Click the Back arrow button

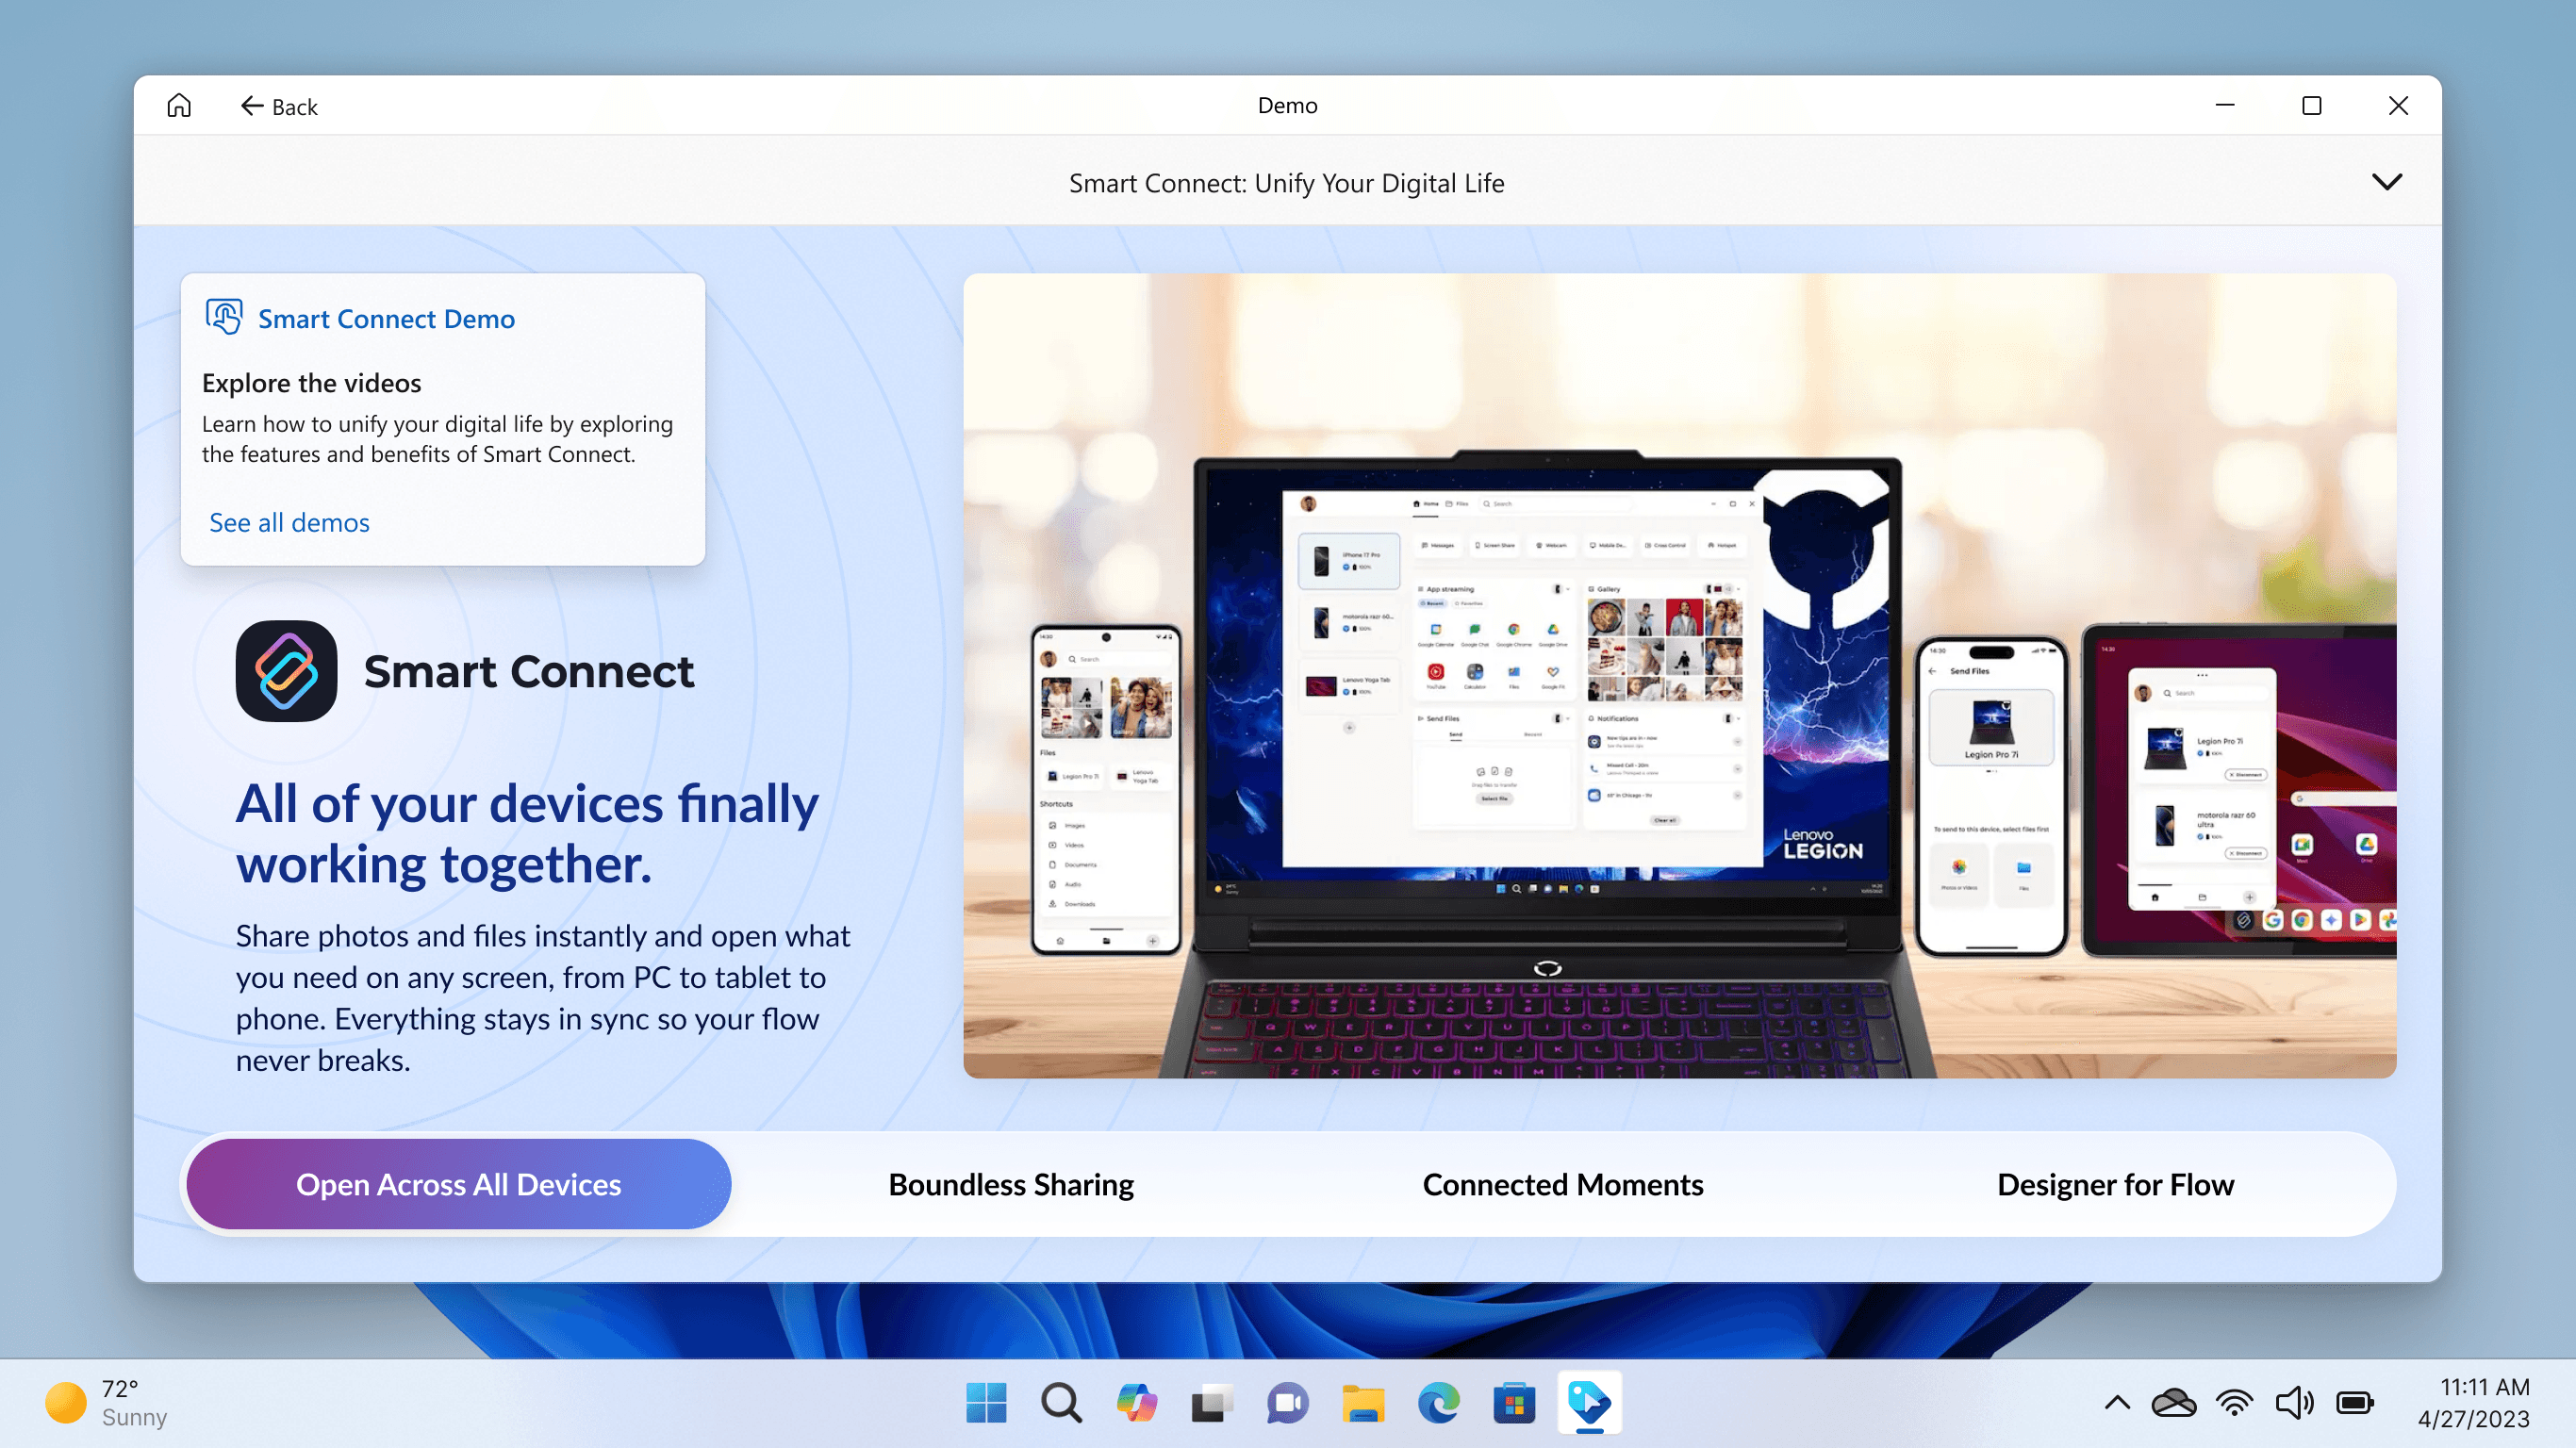(x=279, y=106)
